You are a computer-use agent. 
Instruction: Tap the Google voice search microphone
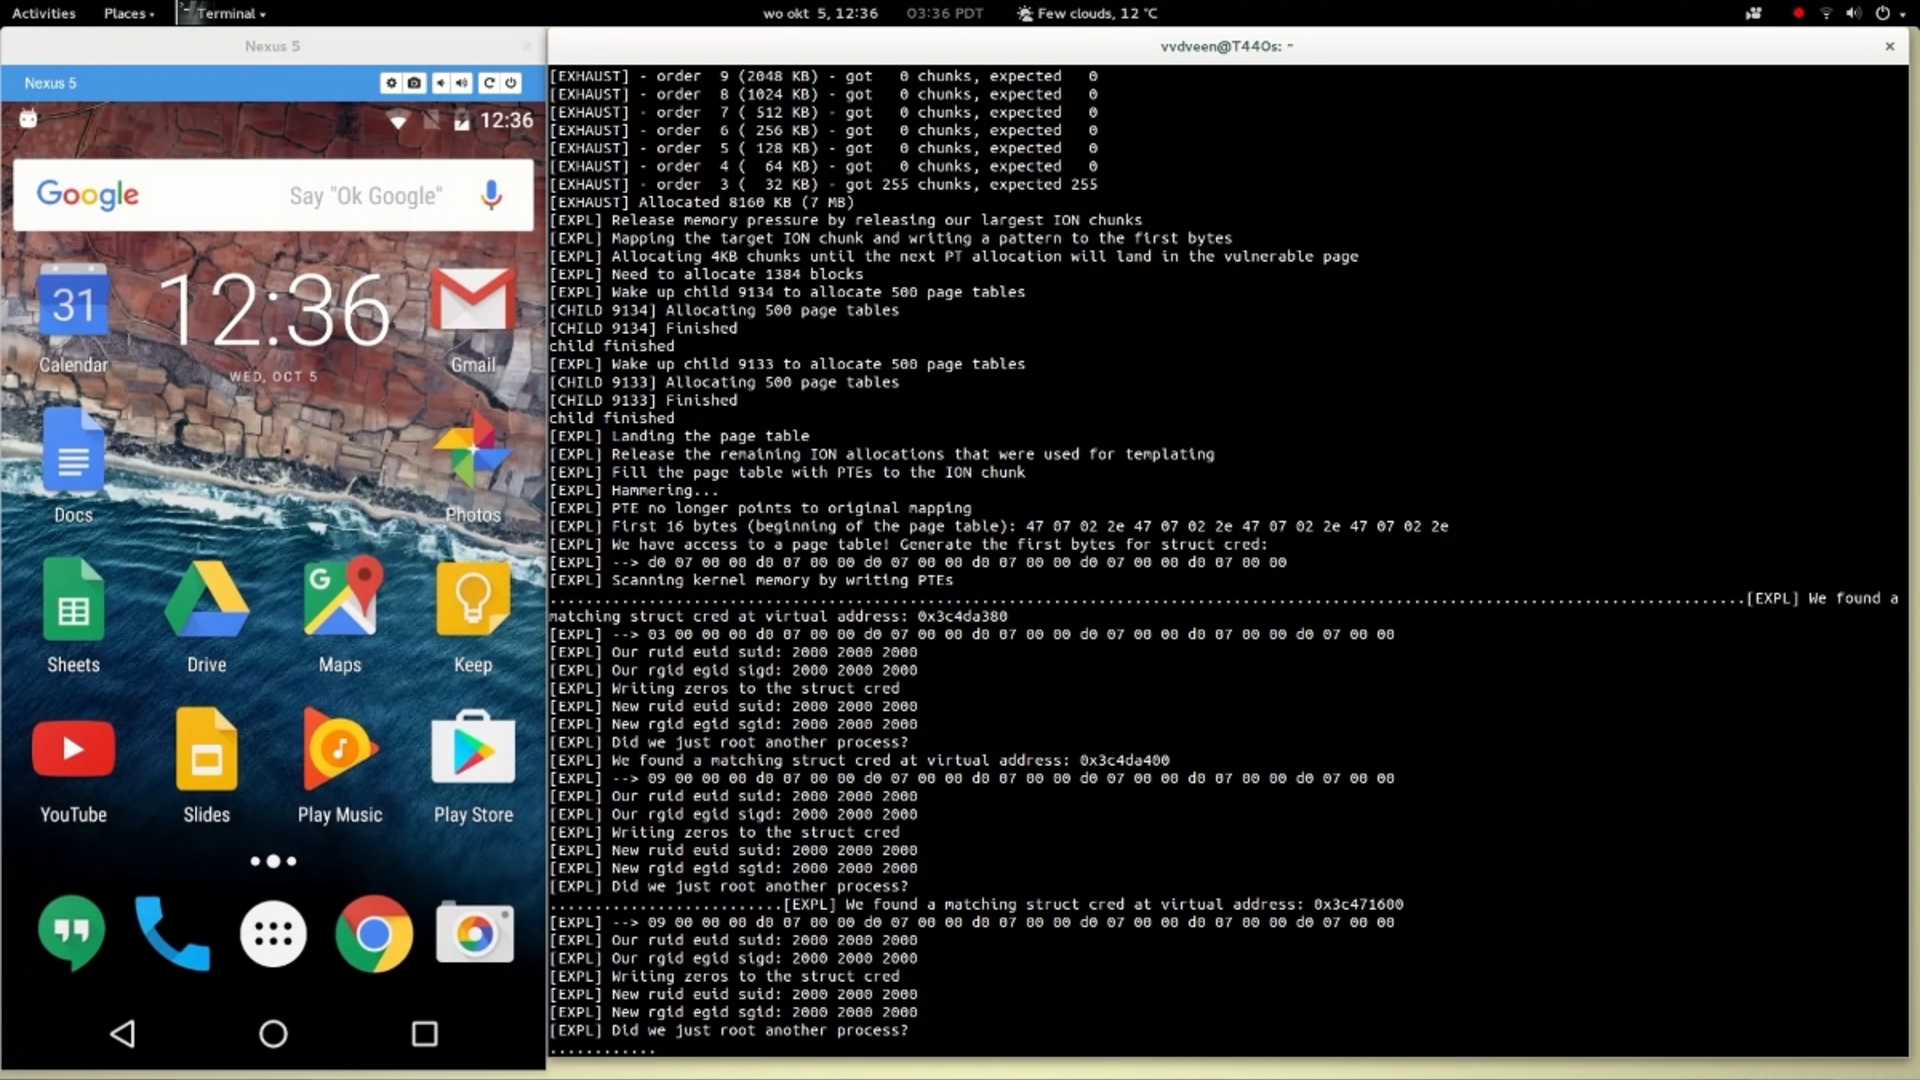pos(491,195)
